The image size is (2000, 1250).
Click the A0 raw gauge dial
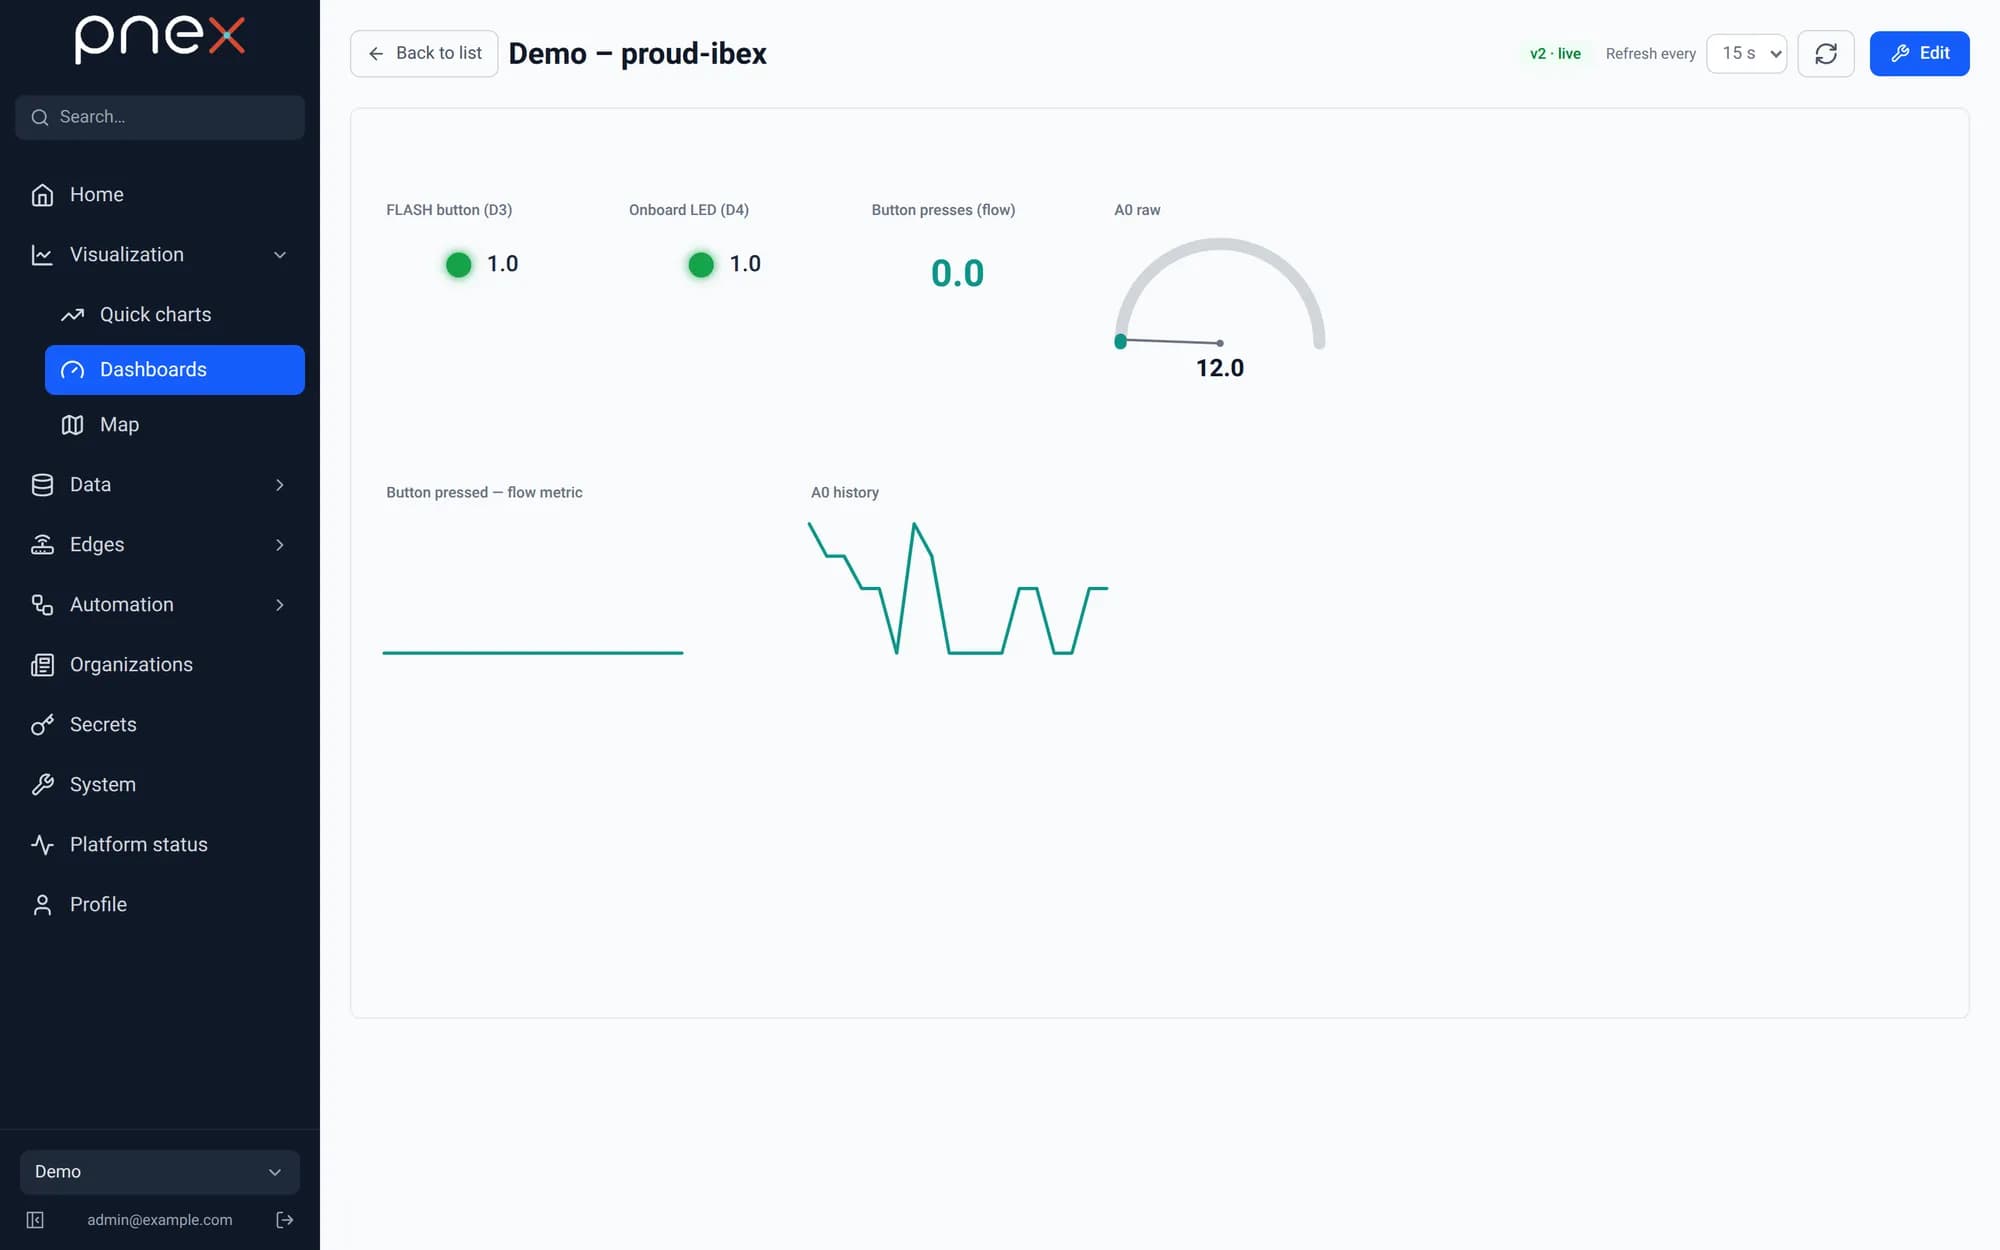pyautogui.click(x=1219, y=294)
